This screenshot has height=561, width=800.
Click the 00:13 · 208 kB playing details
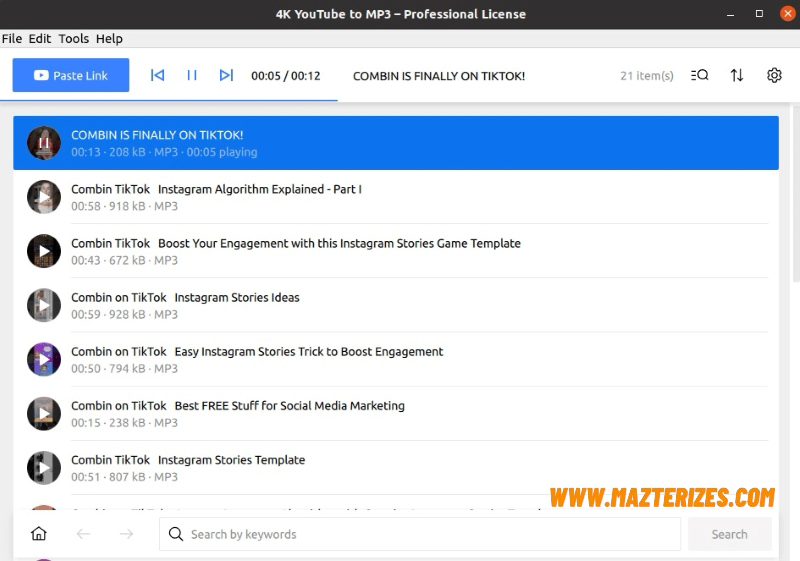tap(164, 152)
